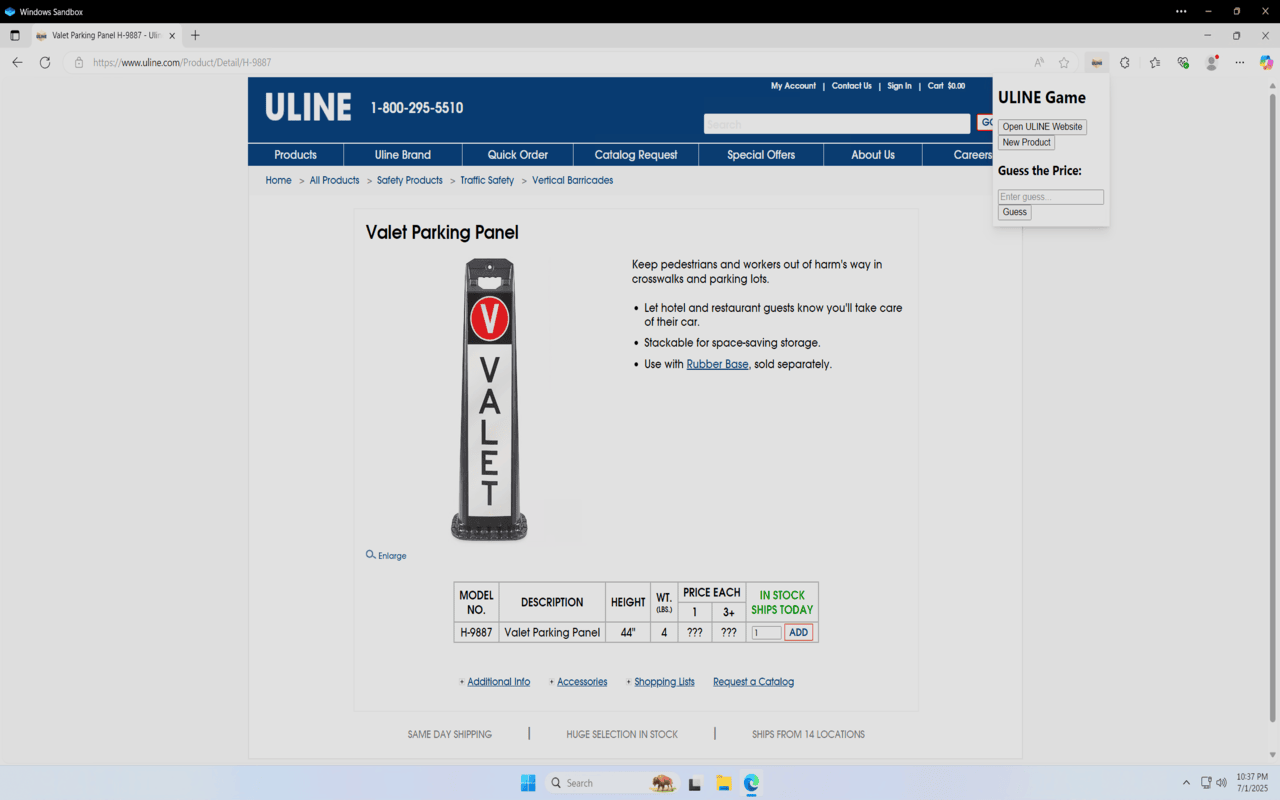The height and width of the screenshot is (800, 1280).
Task: Open the Catalog Request menu
Action: coord(636,155)
